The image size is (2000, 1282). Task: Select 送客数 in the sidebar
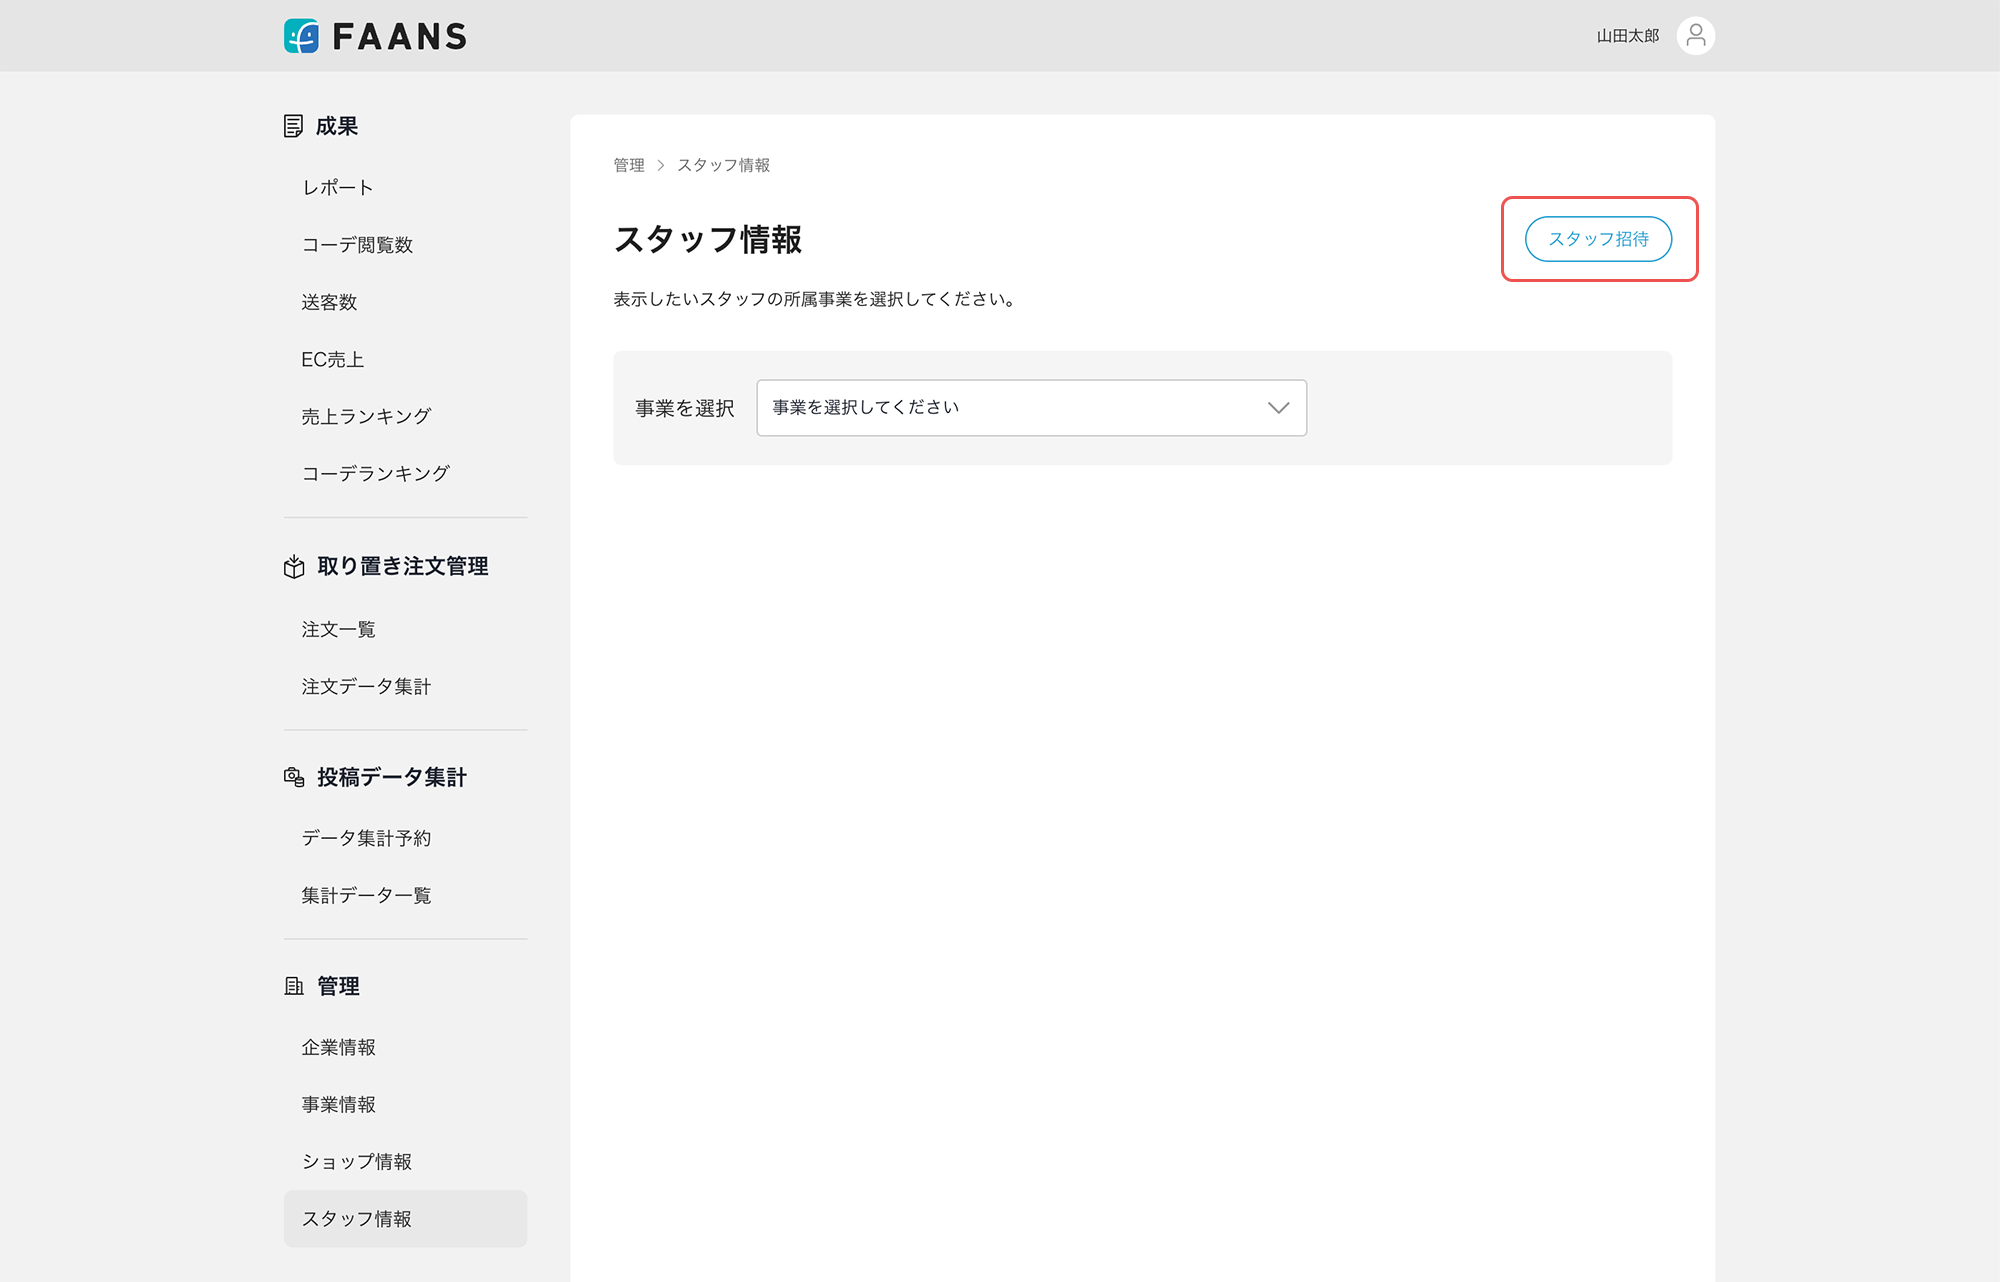329,302
